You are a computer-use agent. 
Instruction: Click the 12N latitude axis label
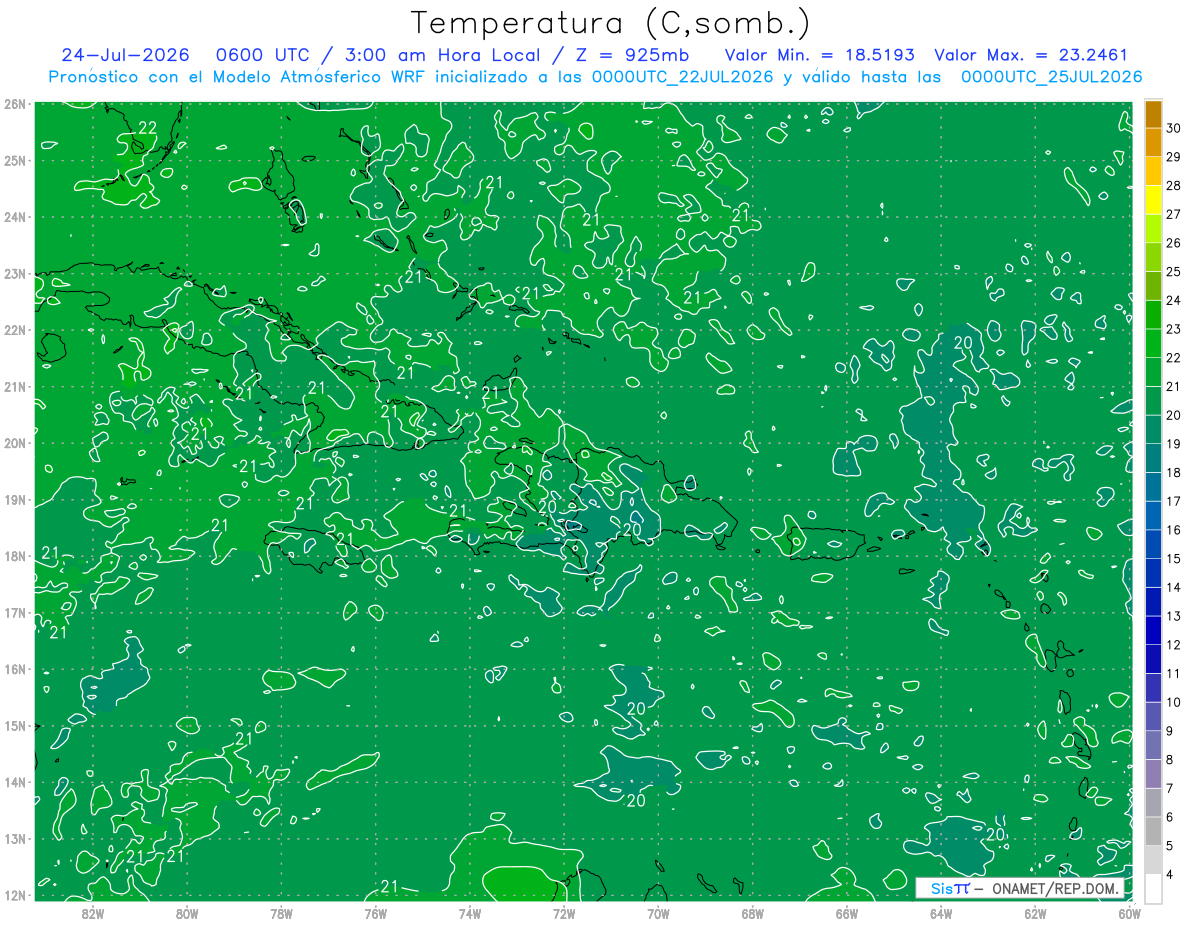14,895
